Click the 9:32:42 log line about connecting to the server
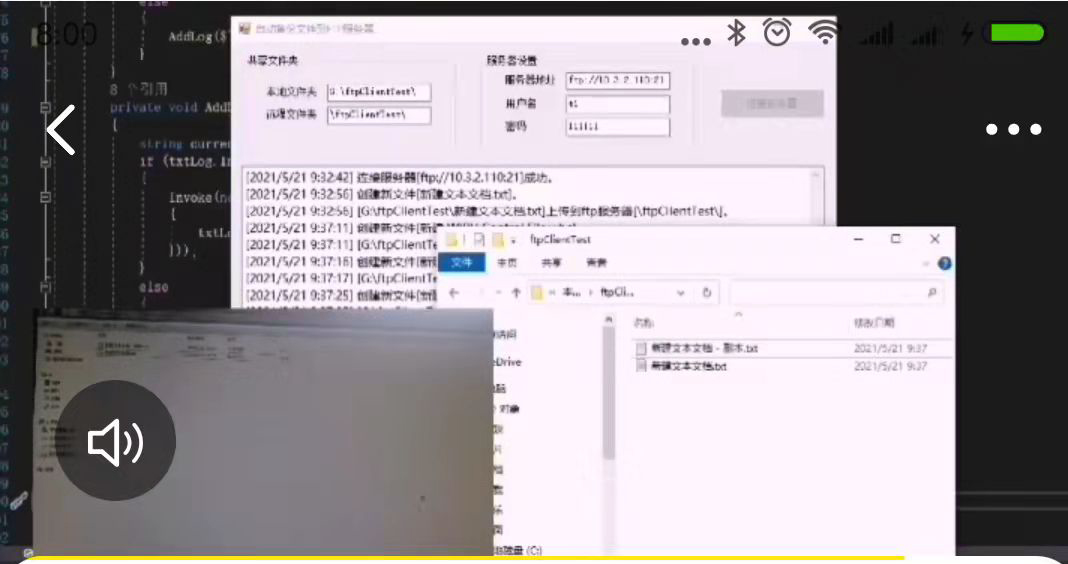This screenshot has width=1068, height=564. pyautogui.click(x=398, y=178)
